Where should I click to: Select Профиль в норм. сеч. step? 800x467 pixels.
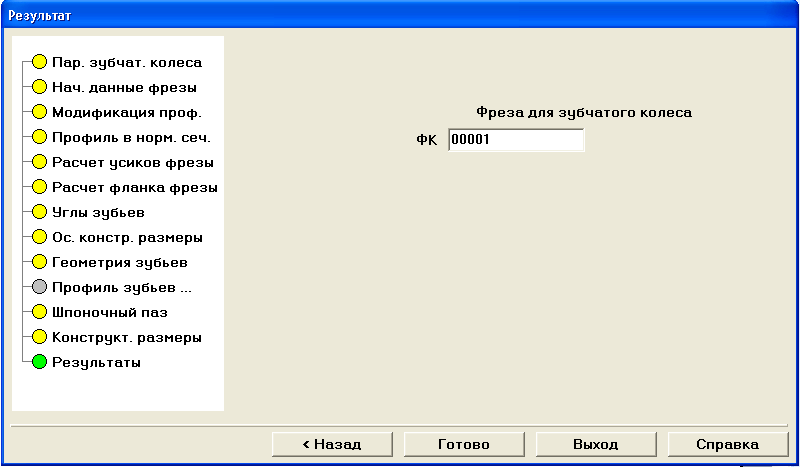[131, 138]
